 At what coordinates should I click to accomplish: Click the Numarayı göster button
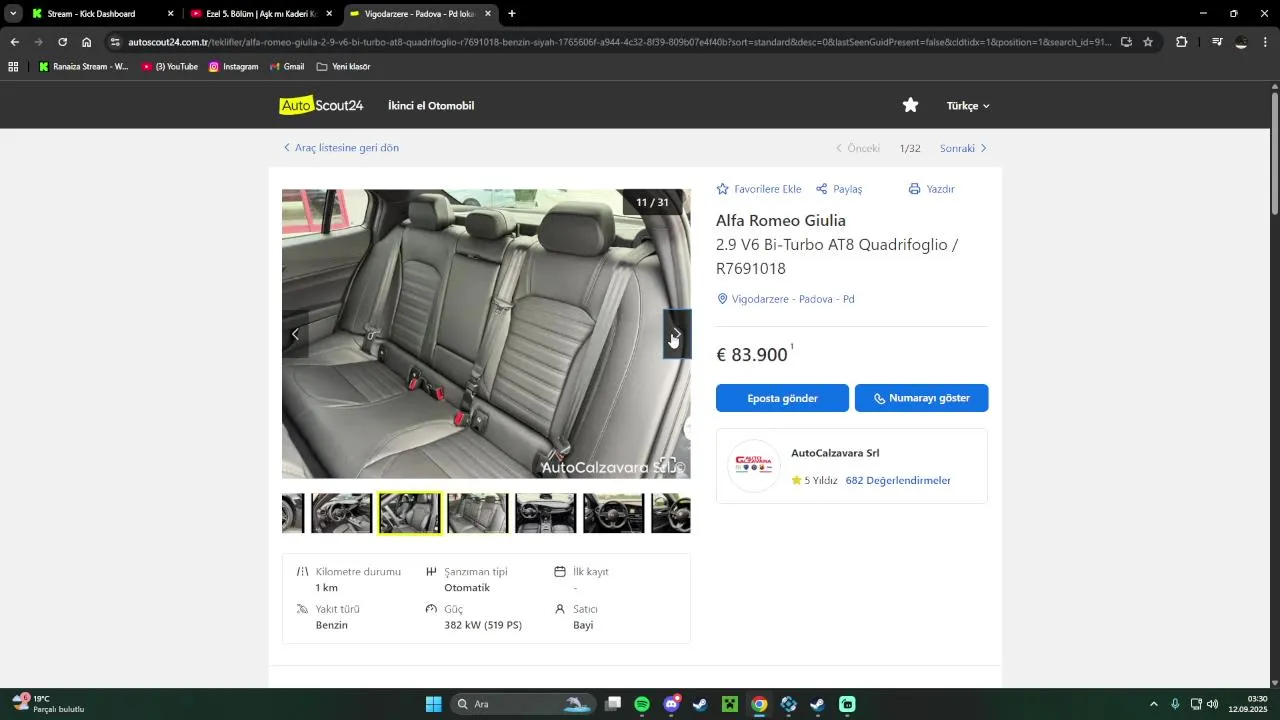click(x=921, y=398)
